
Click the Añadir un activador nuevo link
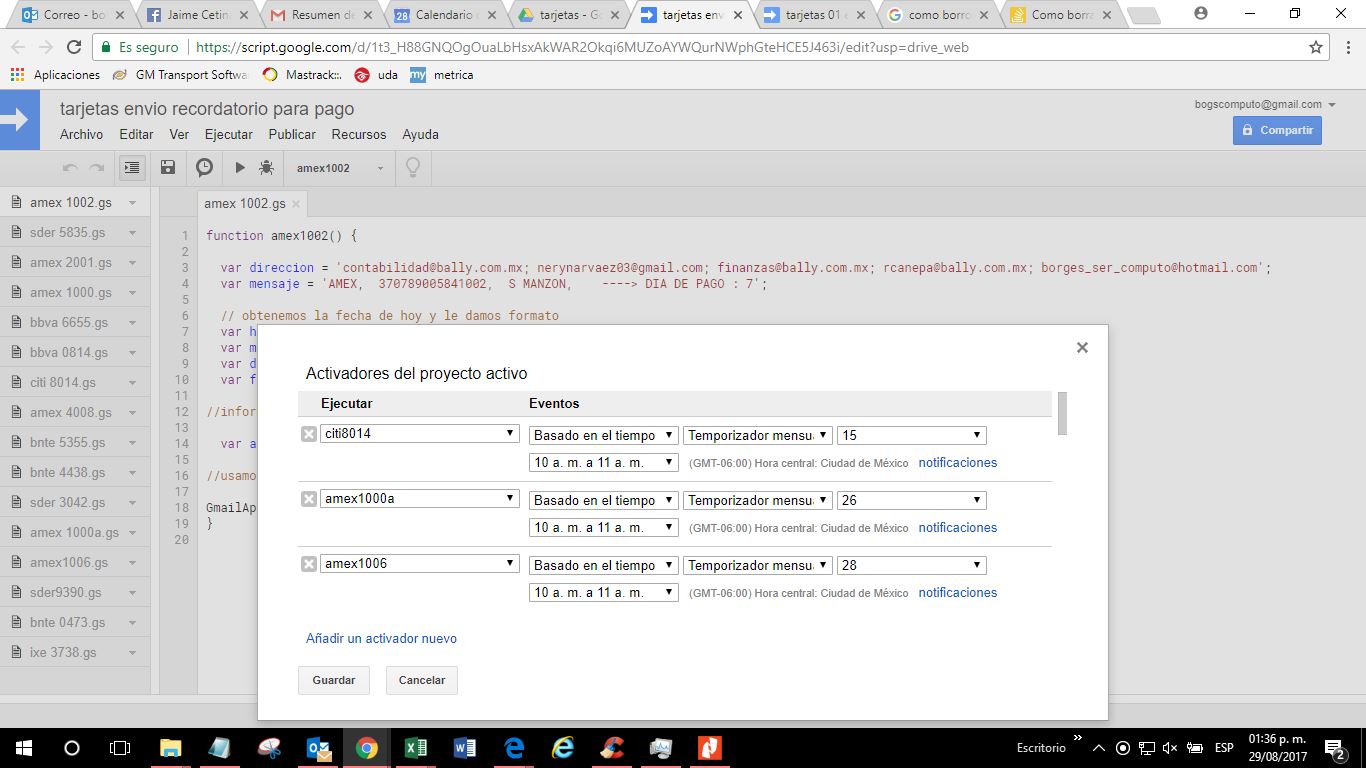(381, 638)
